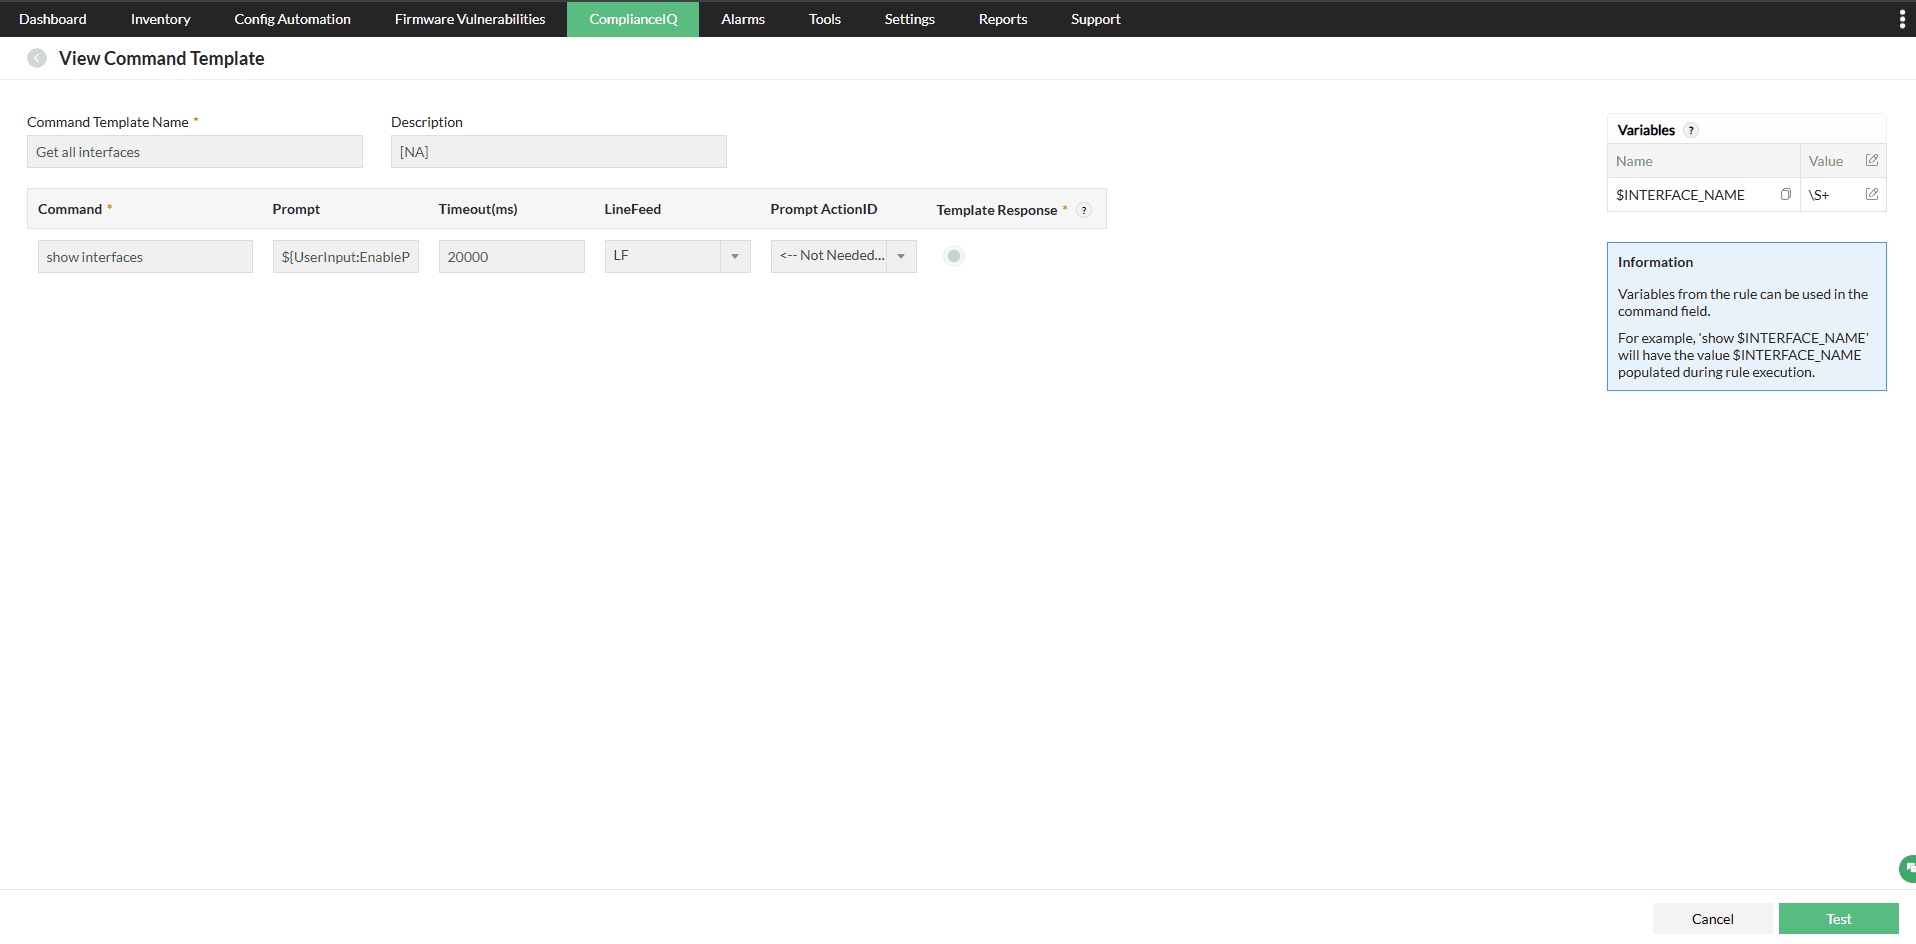Go to the Settings tab

click(x=908, y=18)
